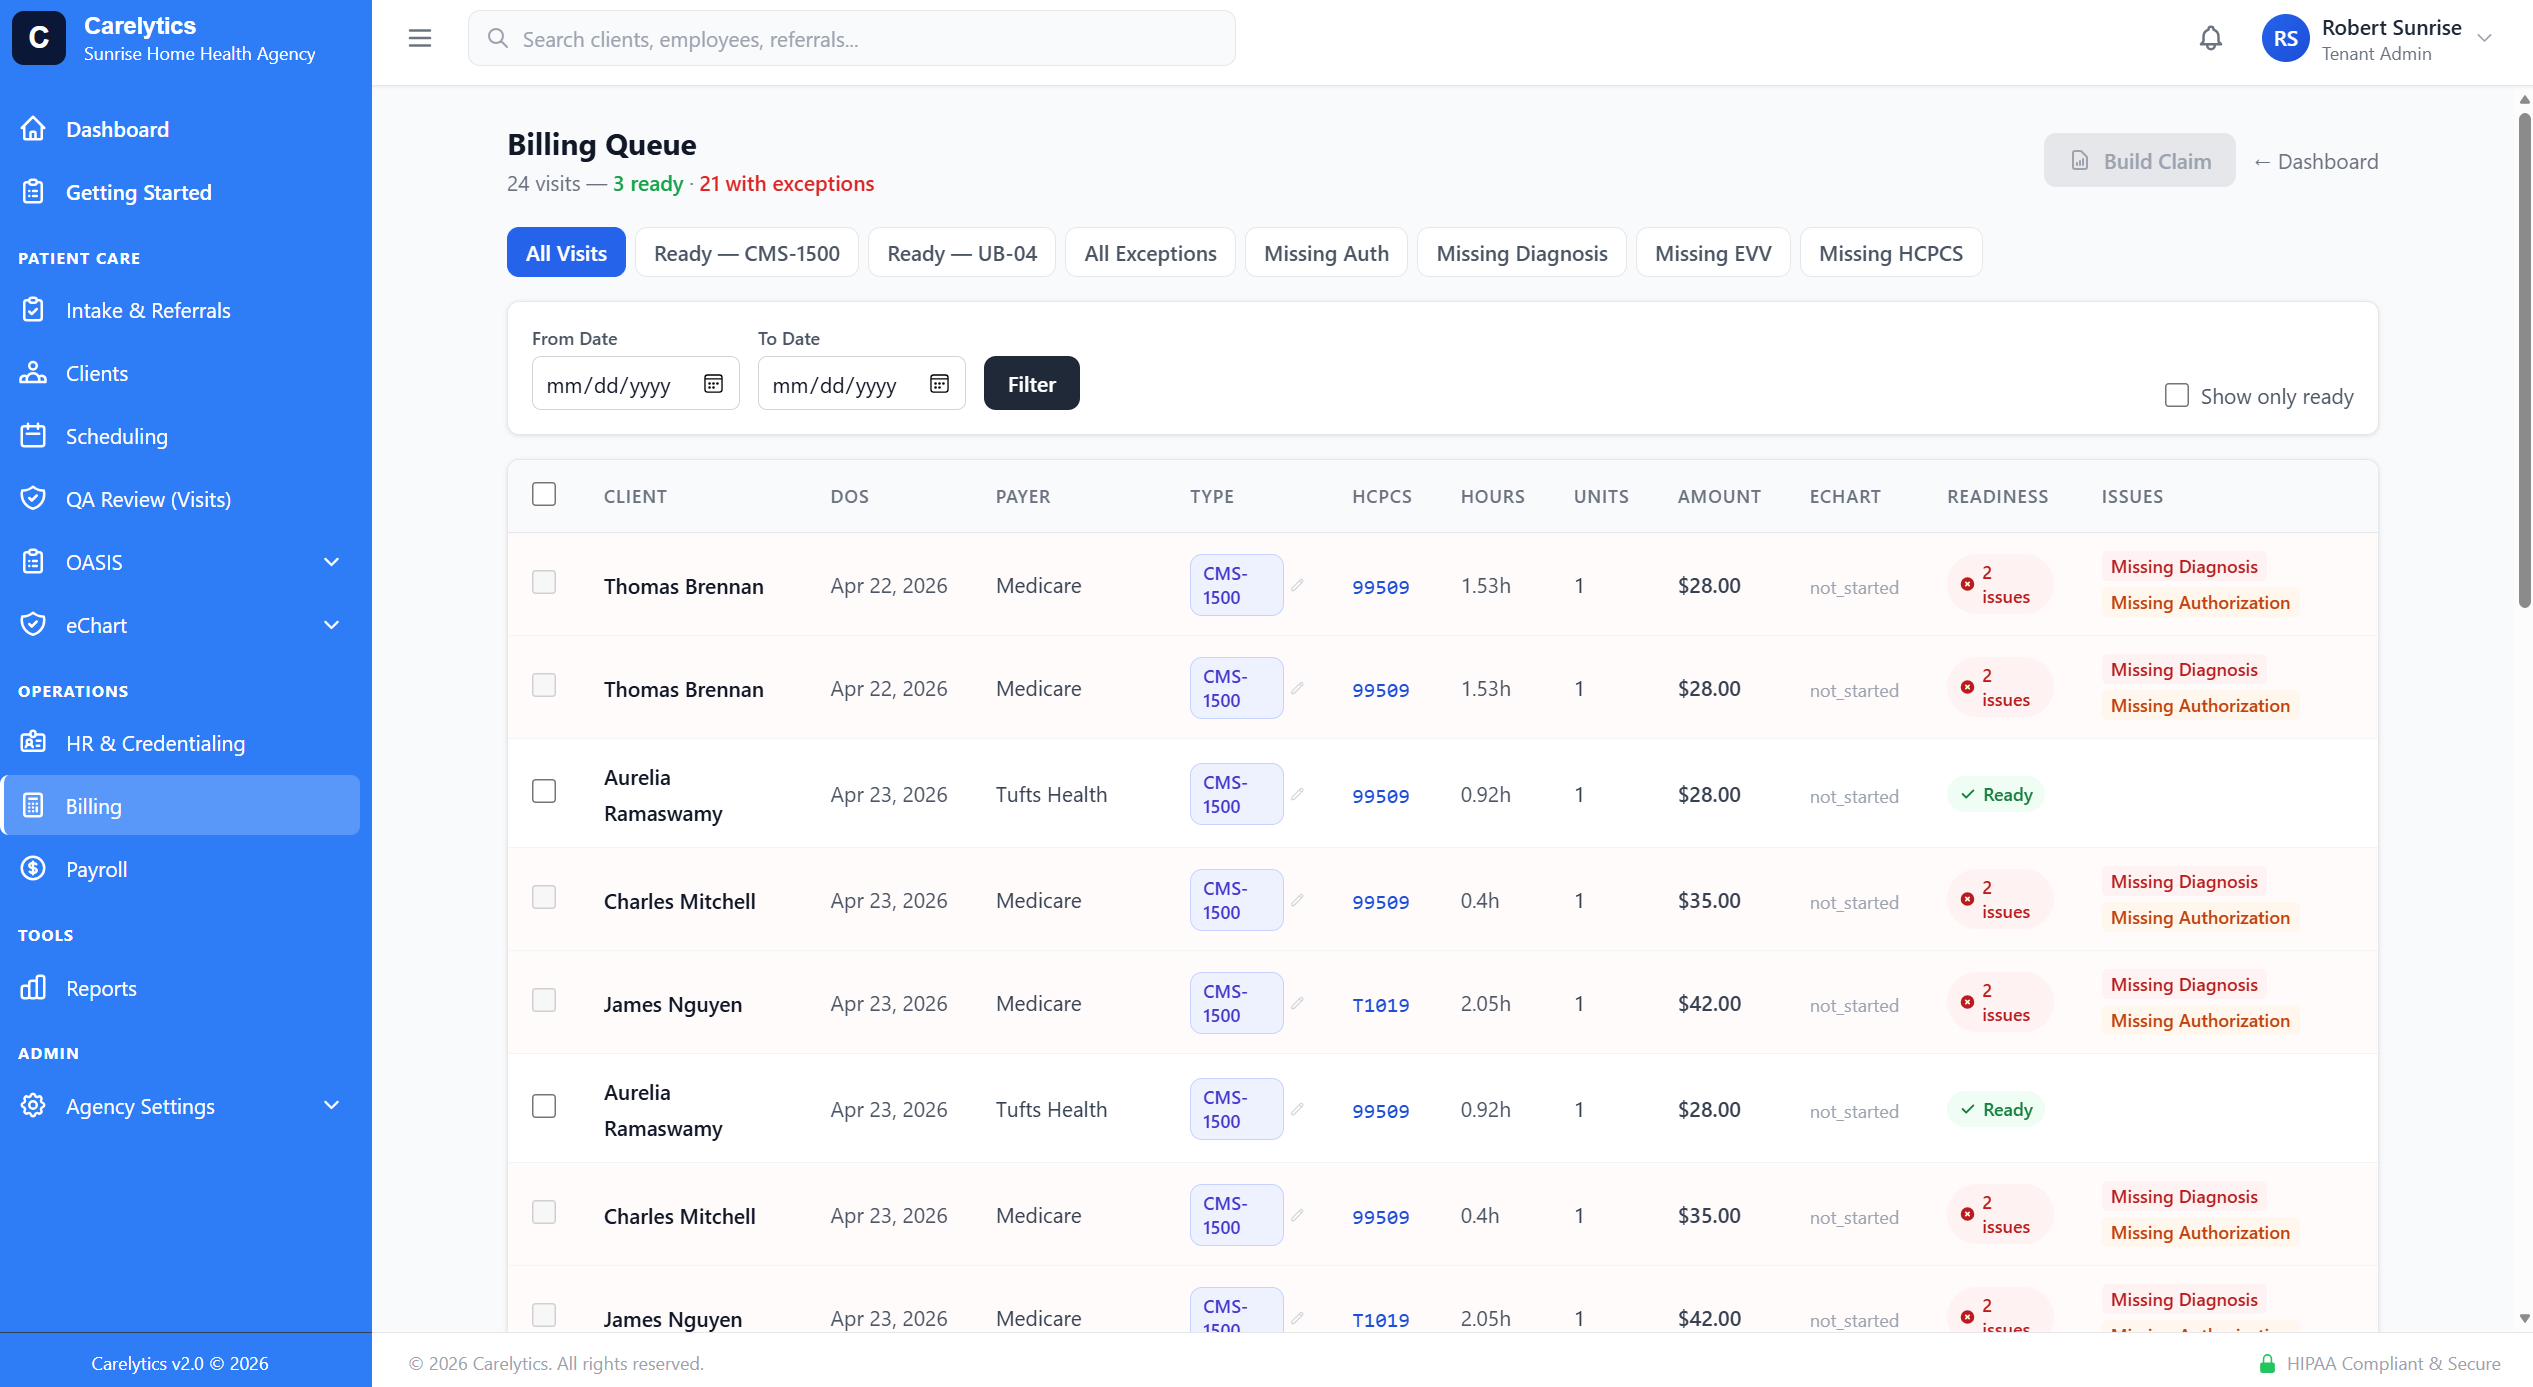Edit claim type pencil on first James Nguyen row
This screenshot has width=2533, height=1387.
pyautogui.click(x=1297, y=1003)
